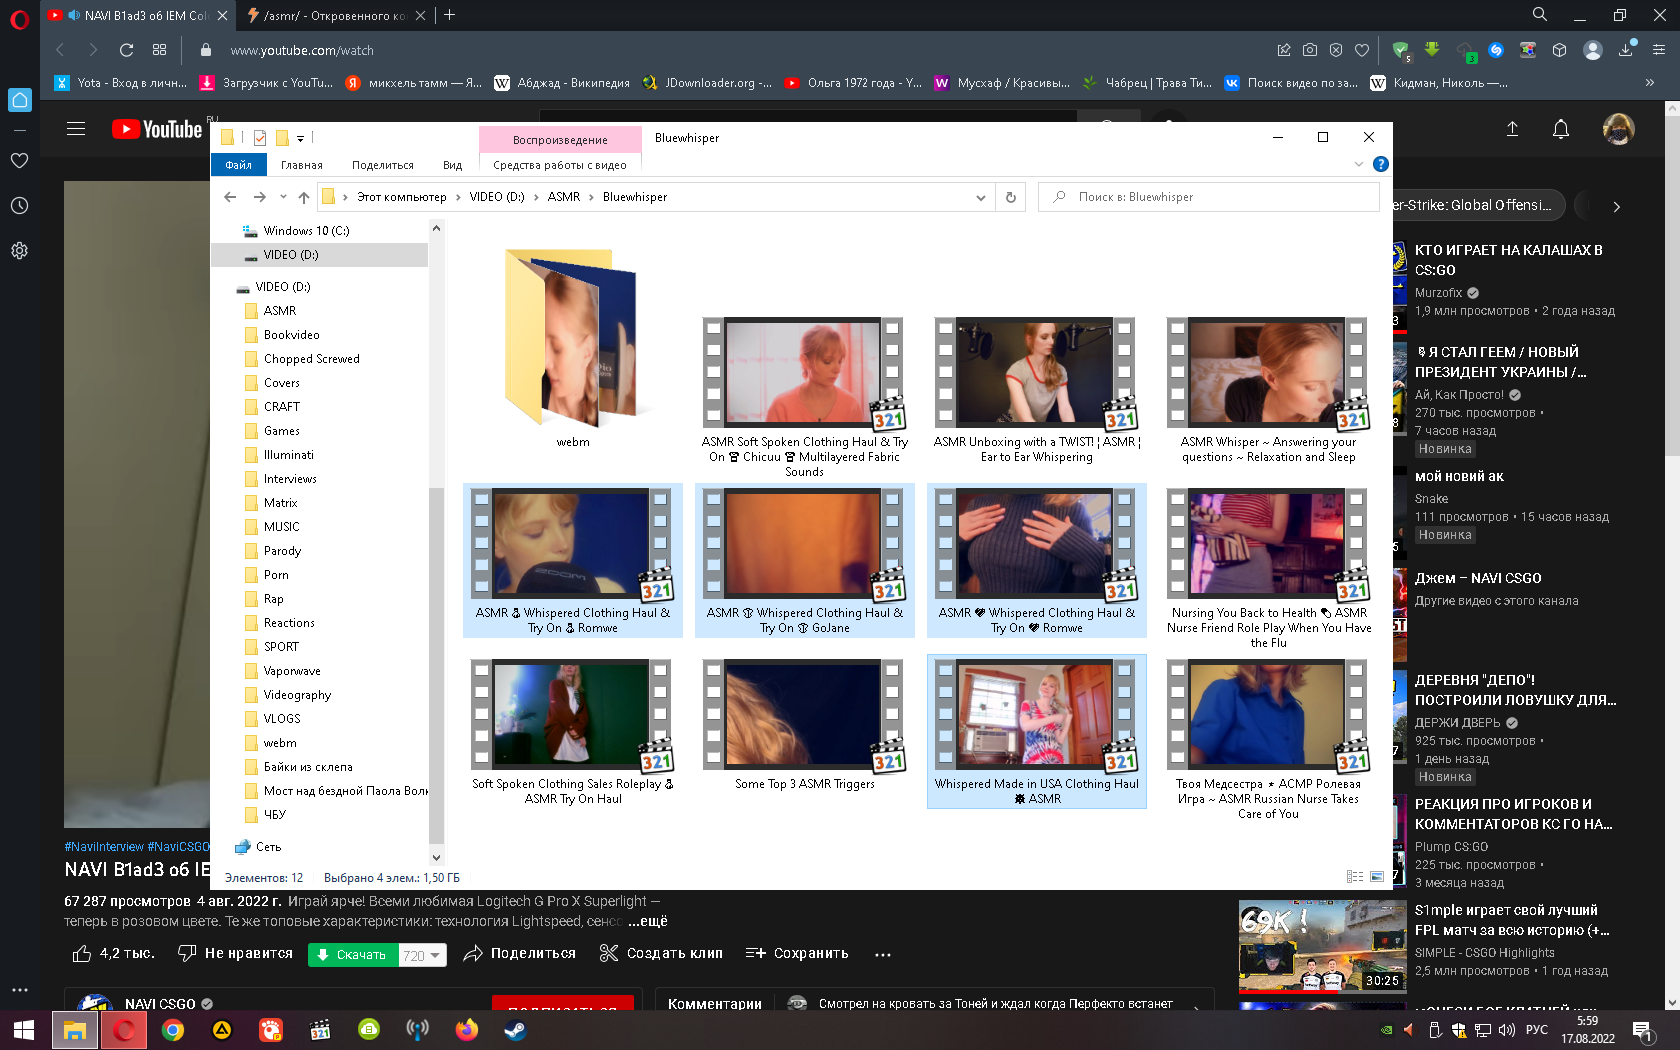Toggle YouTube hamburger guide menu
Viewport: 1680px width, 1050px height.
click(x=76, y=129)
